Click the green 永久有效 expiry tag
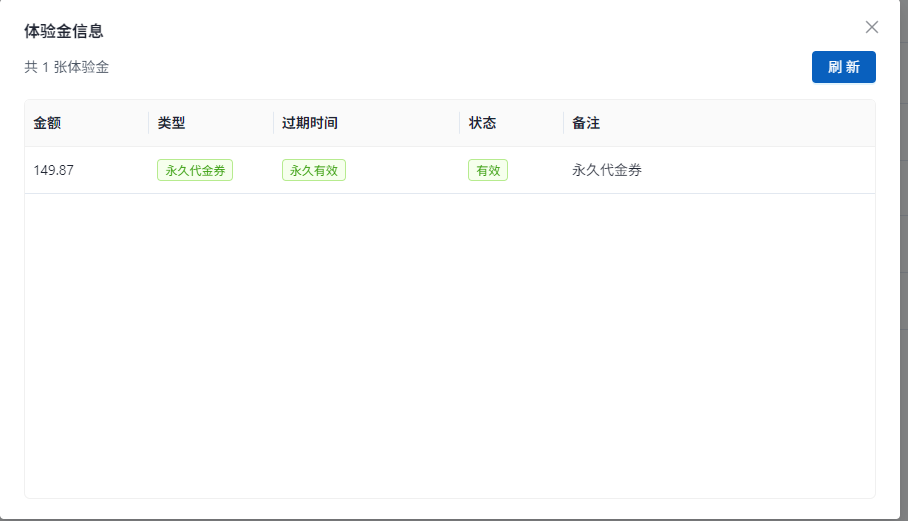The width and height of the screenshot is (908, 521). (313, 170)
